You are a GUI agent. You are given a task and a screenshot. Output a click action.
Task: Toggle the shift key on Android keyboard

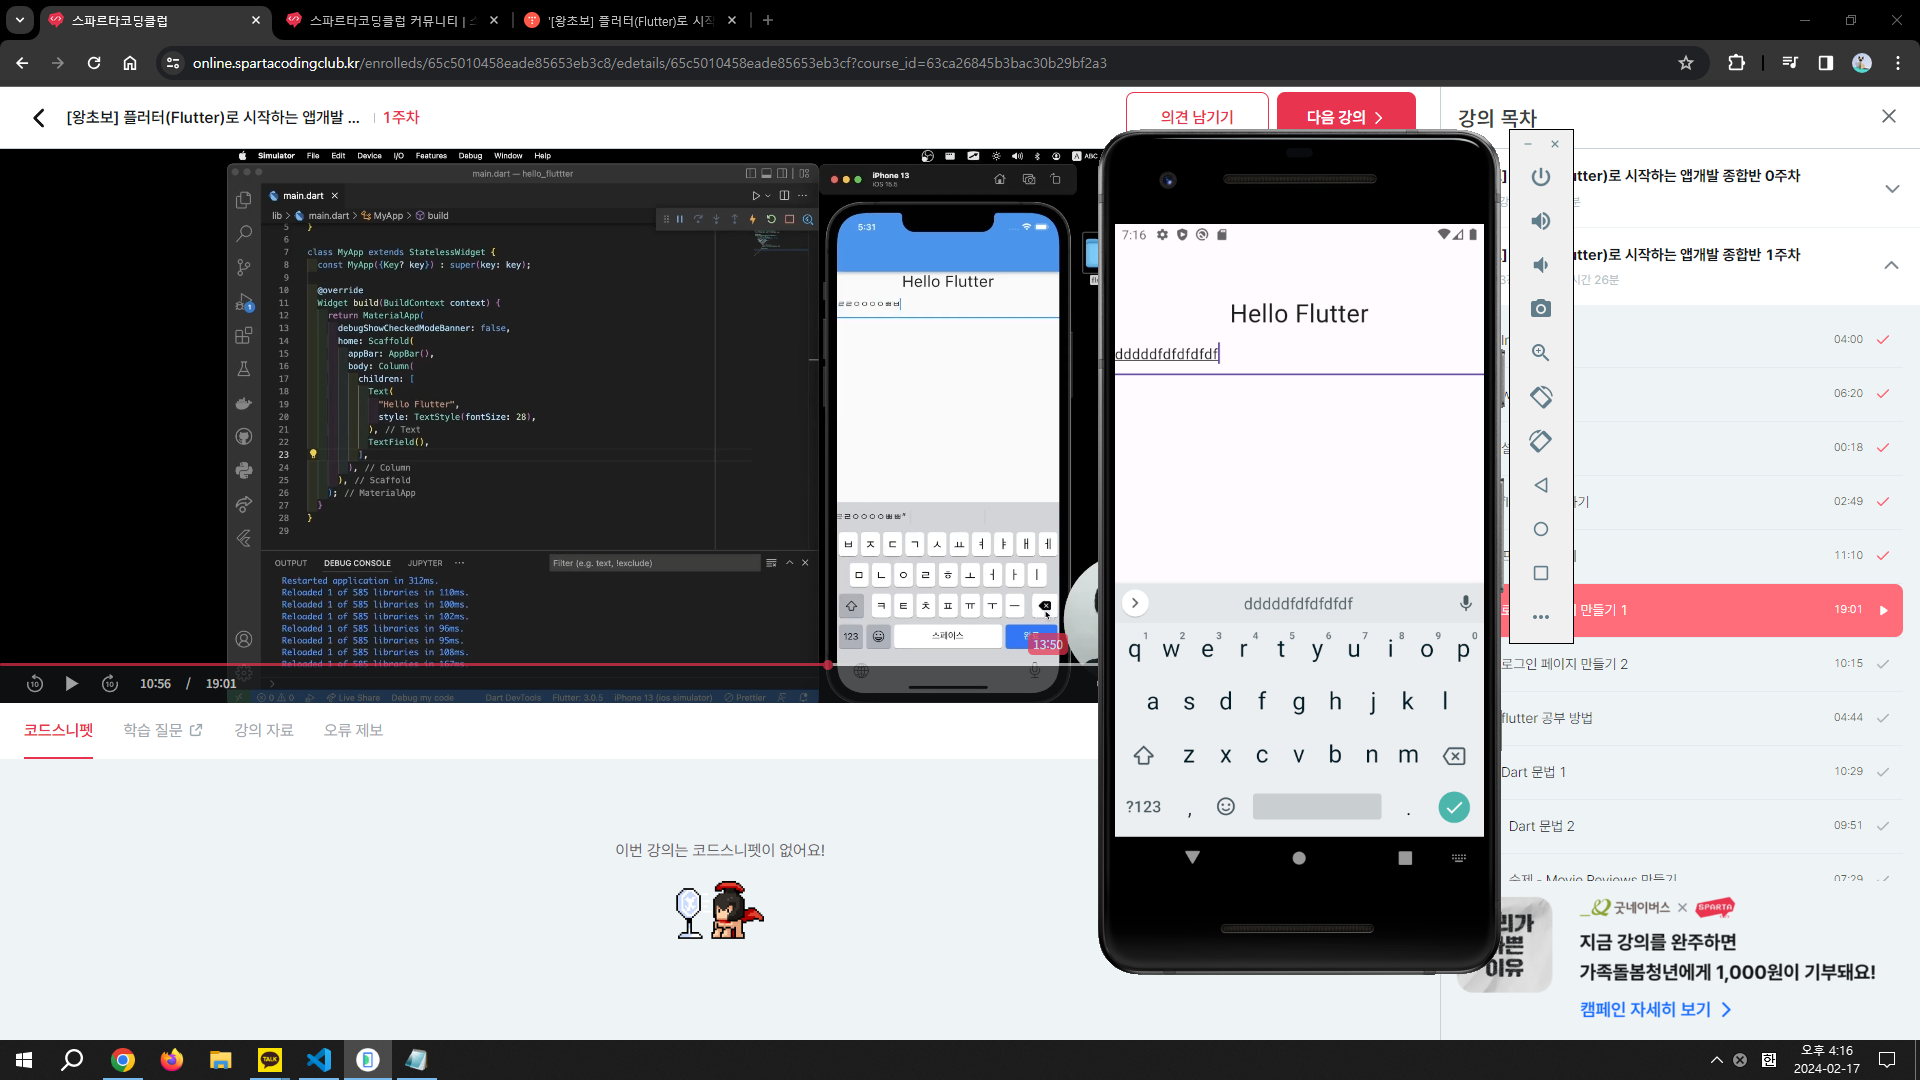point(1143,756)
